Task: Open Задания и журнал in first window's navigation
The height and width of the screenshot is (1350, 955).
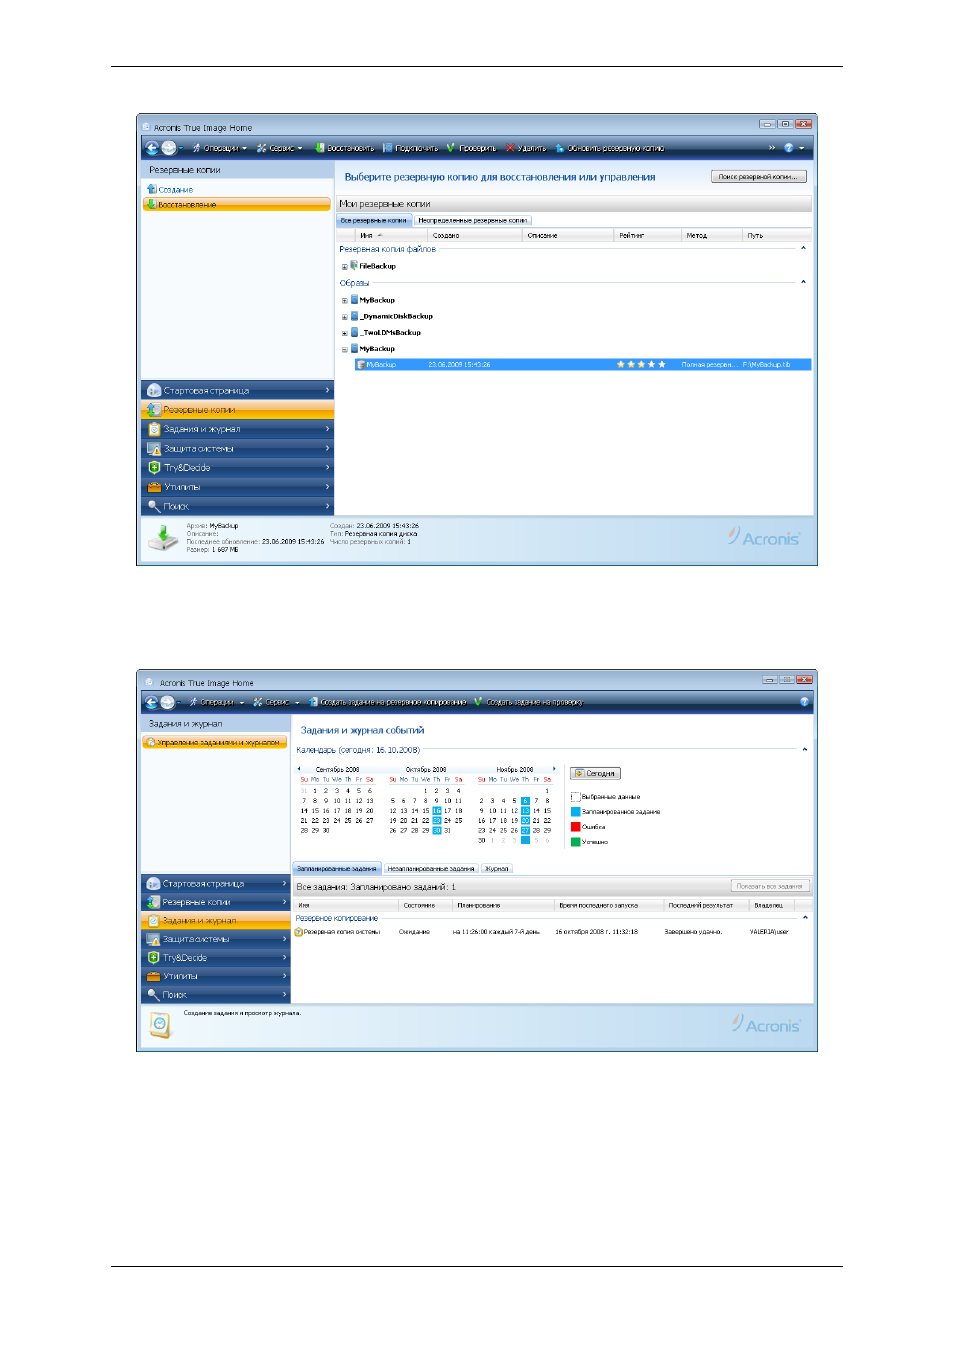Action: (237, 429)
